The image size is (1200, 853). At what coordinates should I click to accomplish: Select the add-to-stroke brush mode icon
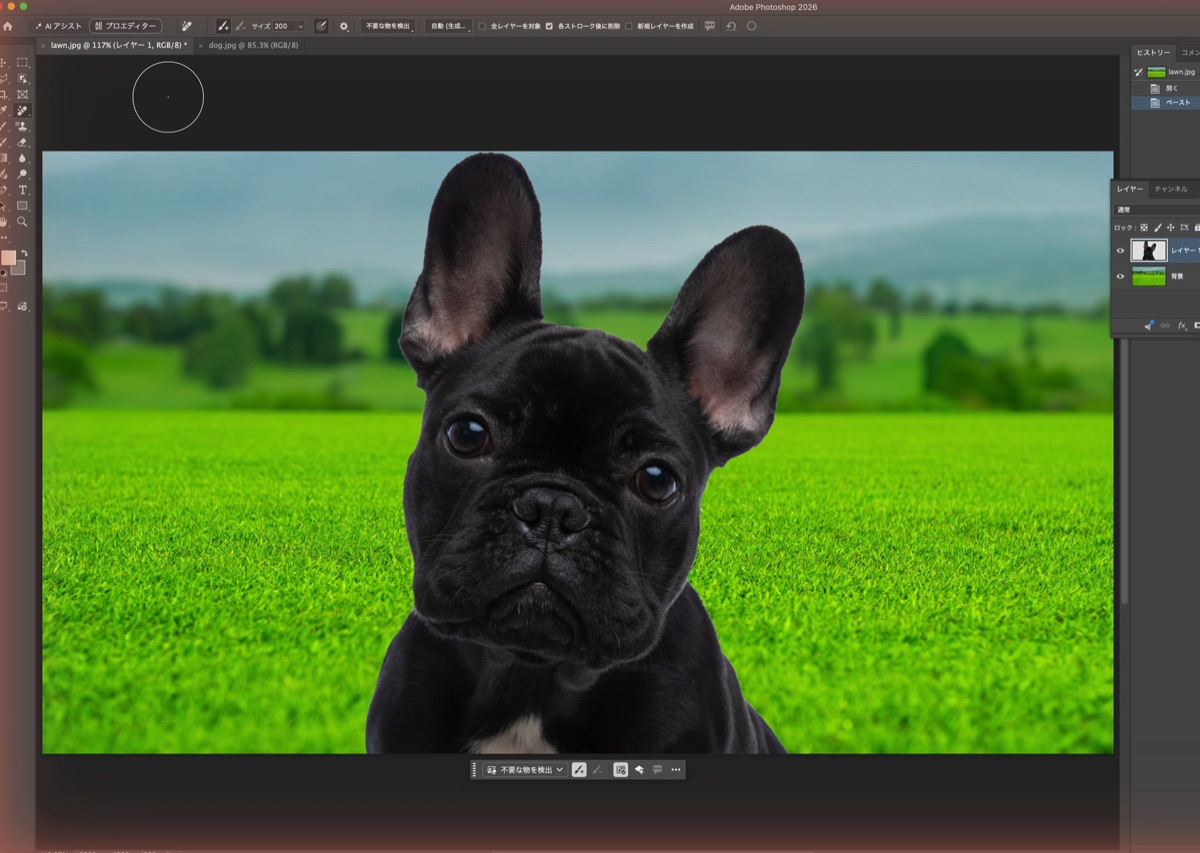click(223, 26)
